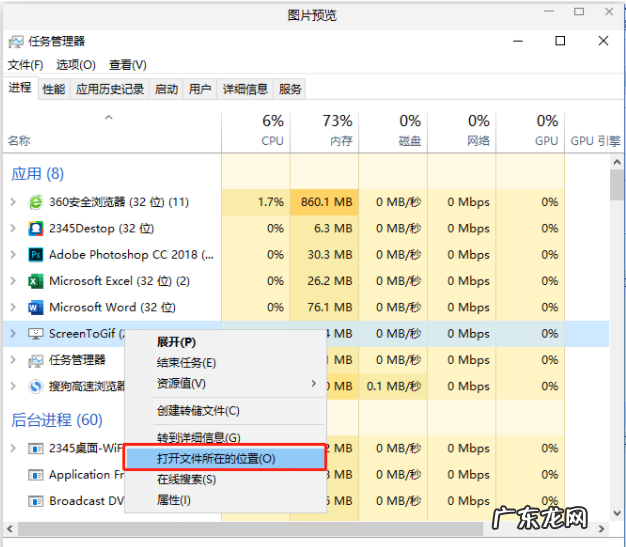Screen dimensions: 626x547
Task: Click the 2345桌面-WiFi process icon
Action: (x=36, y=448)
